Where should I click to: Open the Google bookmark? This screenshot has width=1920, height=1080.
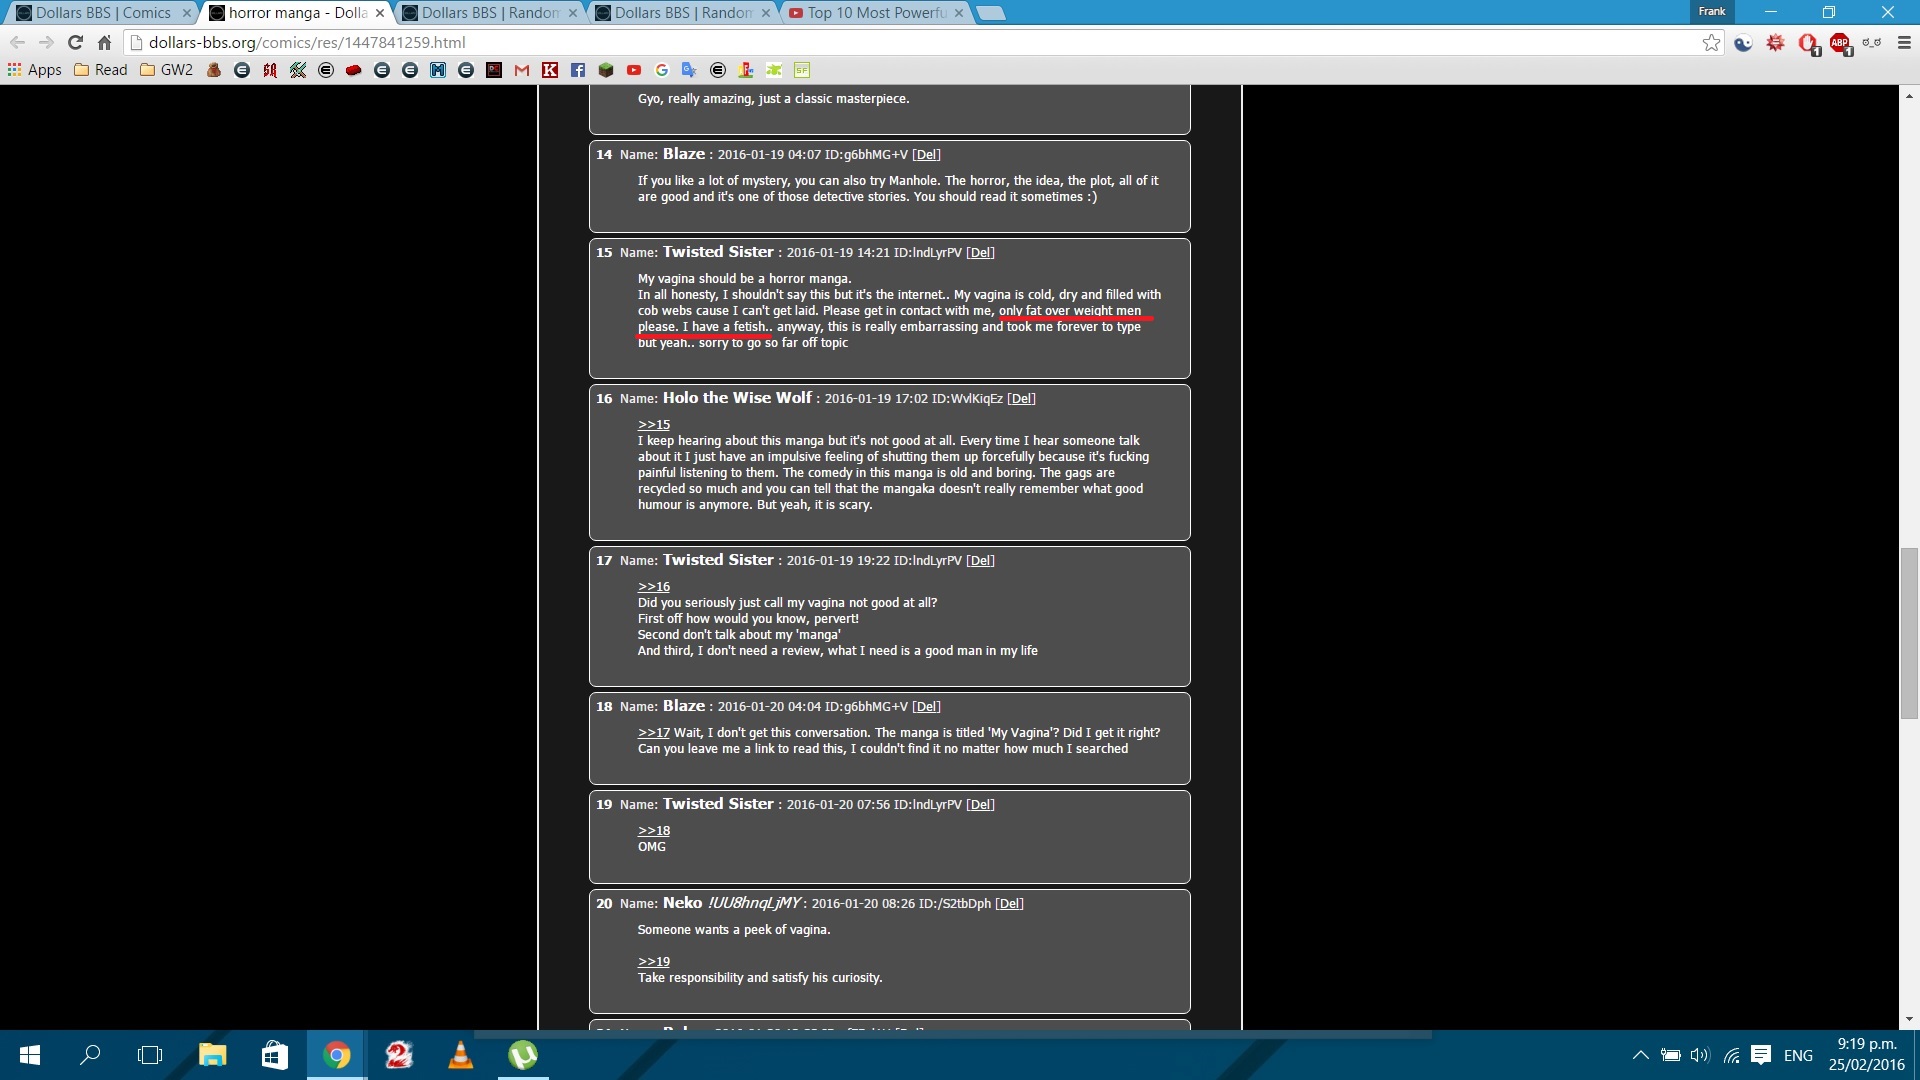point(661,70)
